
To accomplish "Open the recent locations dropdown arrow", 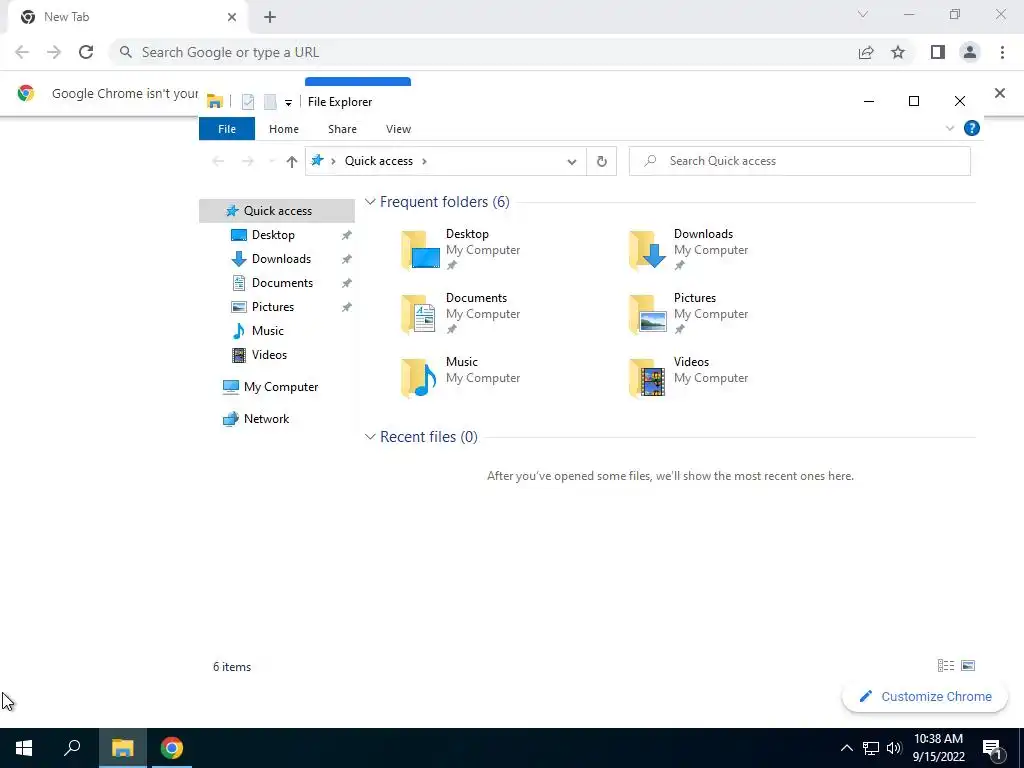I will (x=271, y=161).
